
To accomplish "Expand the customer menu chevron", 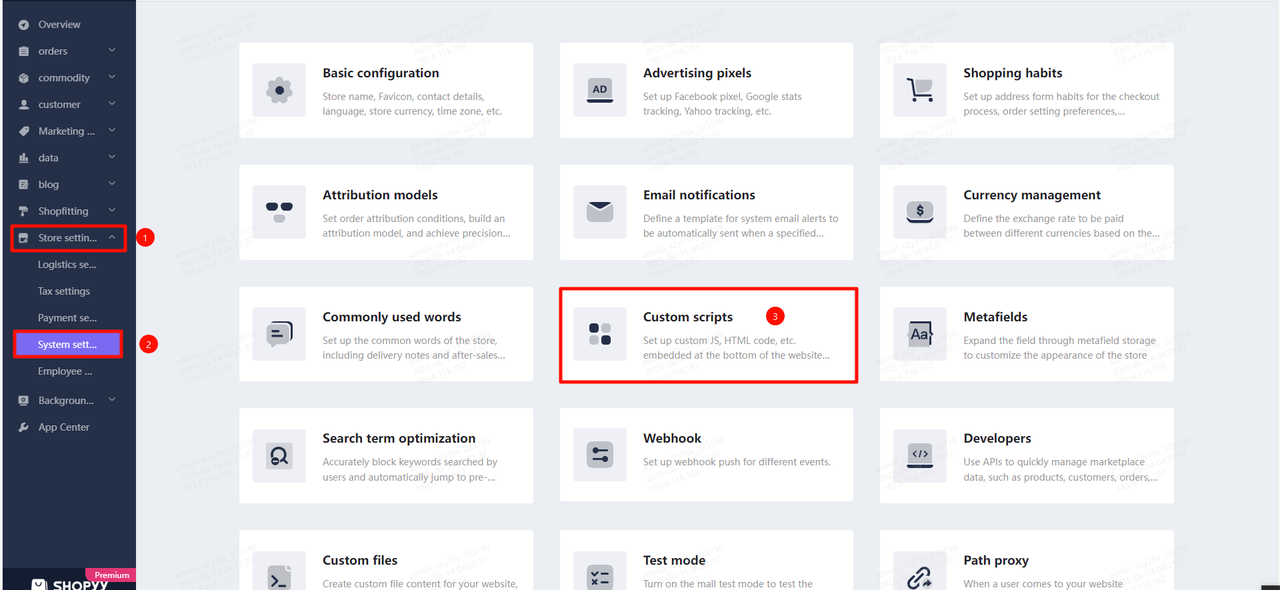I will [112, 104].
